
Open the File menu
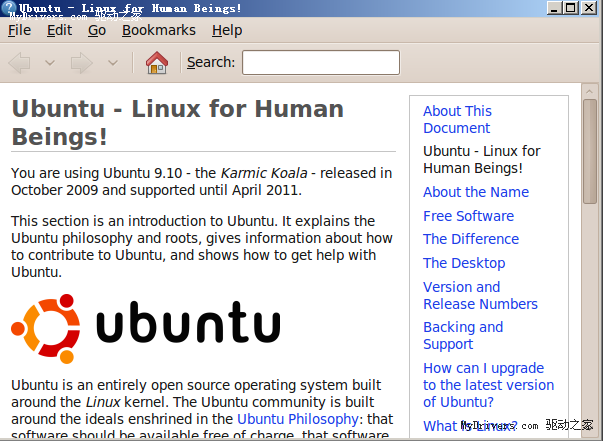click(19, 30)
